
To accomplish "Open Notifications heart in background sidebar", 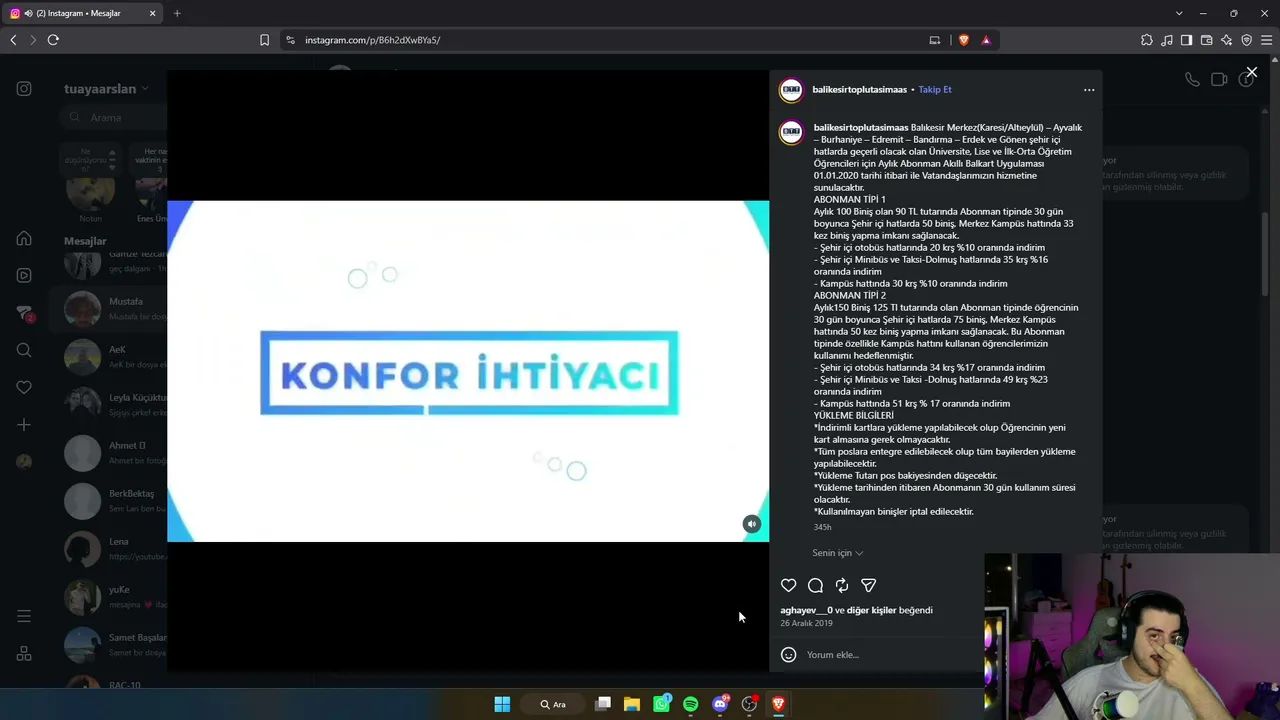I will 24,387.
